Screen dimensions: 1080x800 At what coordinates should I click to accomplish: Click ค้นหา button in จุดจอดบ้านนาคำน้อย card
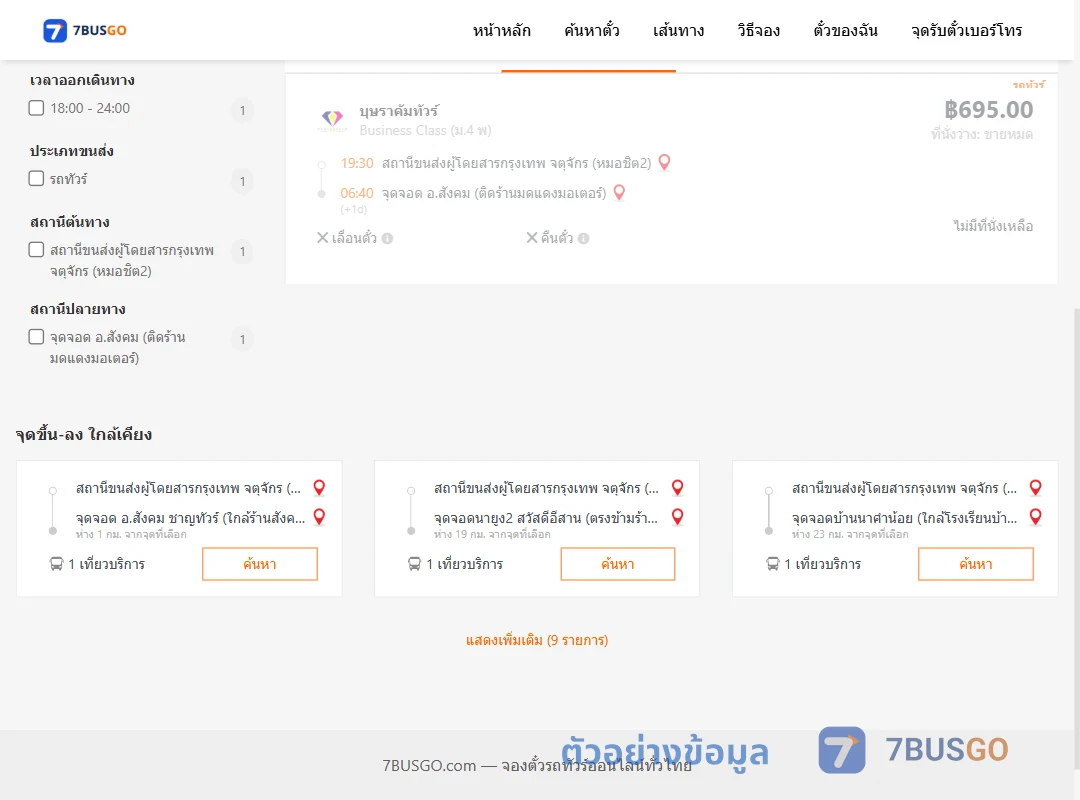tap(976, 564)
